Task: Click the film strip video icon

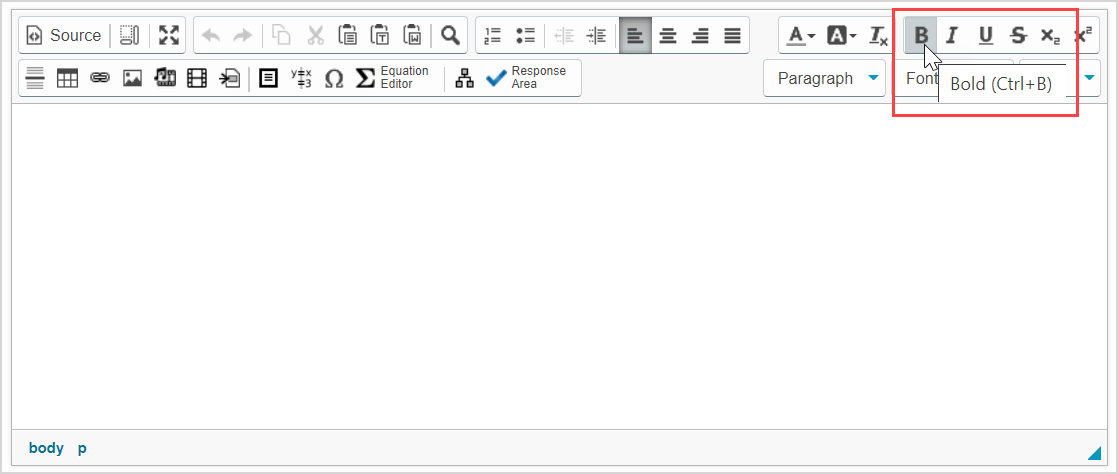Action: click(x=197, y=79)
